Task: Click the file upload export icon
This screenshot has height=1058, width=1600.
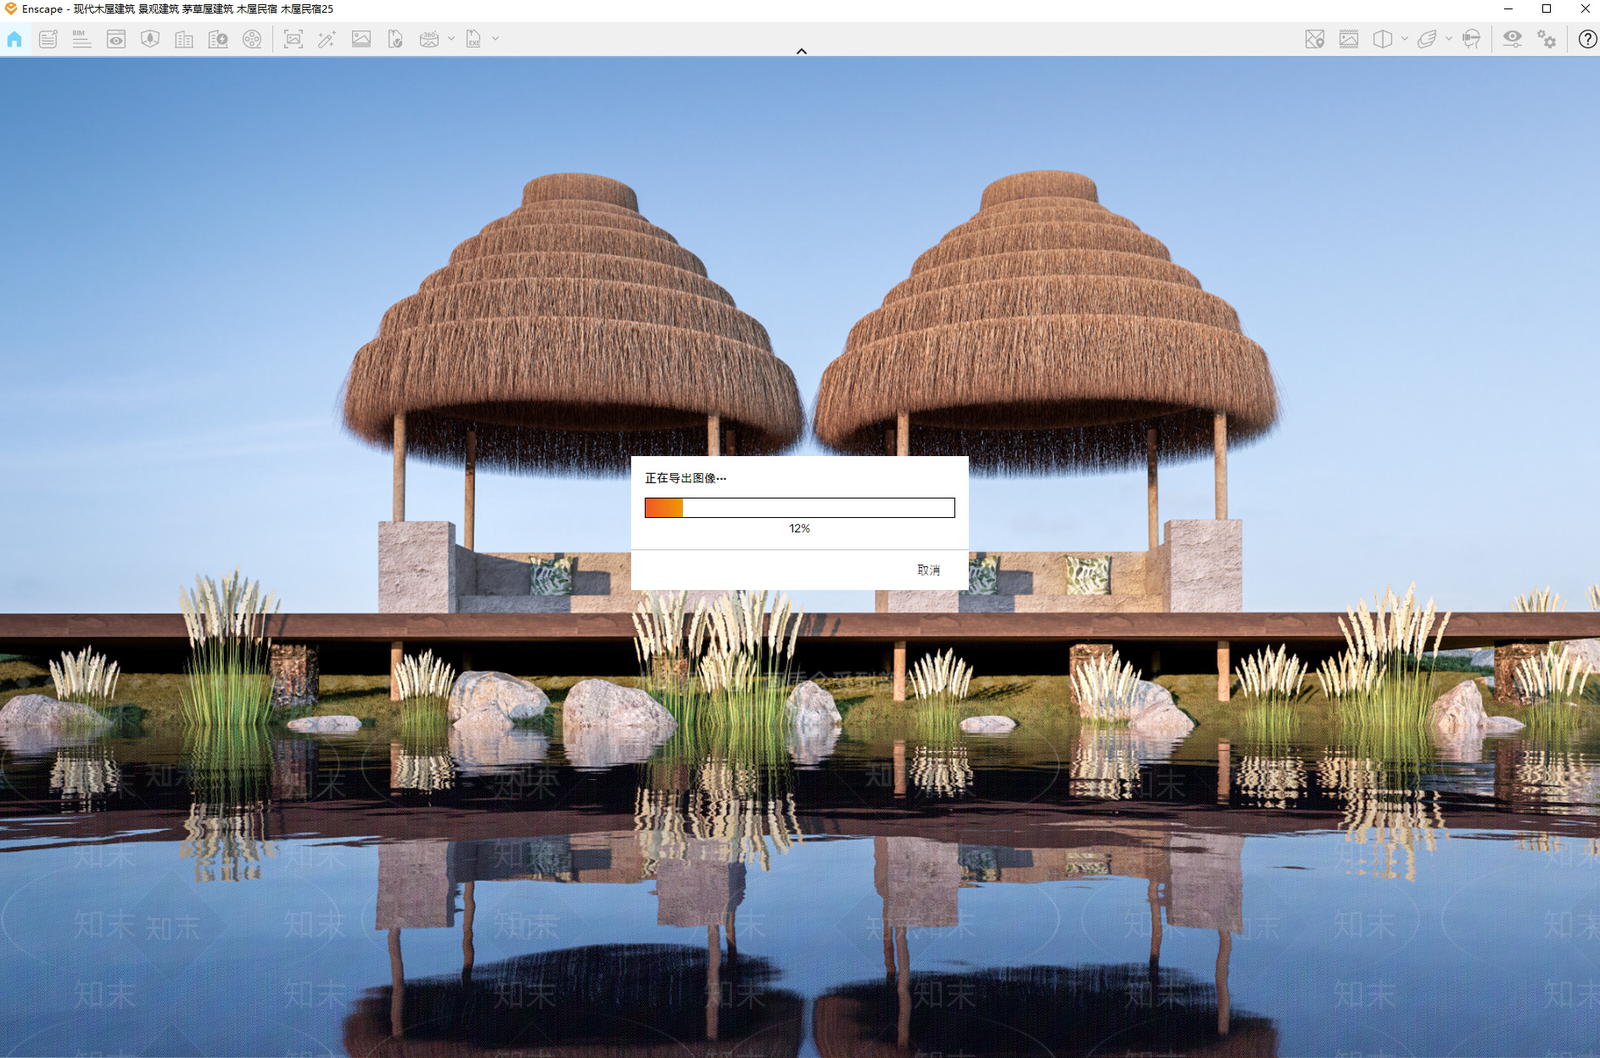Action: (x=395, y=39)
